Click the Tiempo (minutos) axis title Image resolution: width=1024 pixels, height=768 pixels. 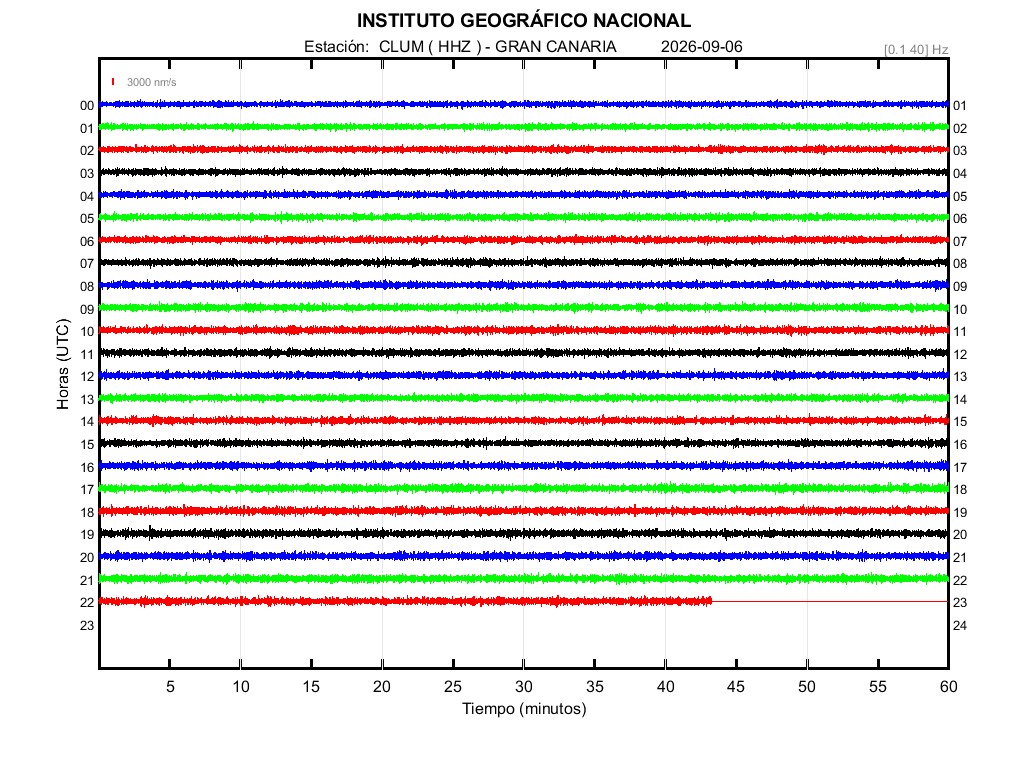coord(524,709)
